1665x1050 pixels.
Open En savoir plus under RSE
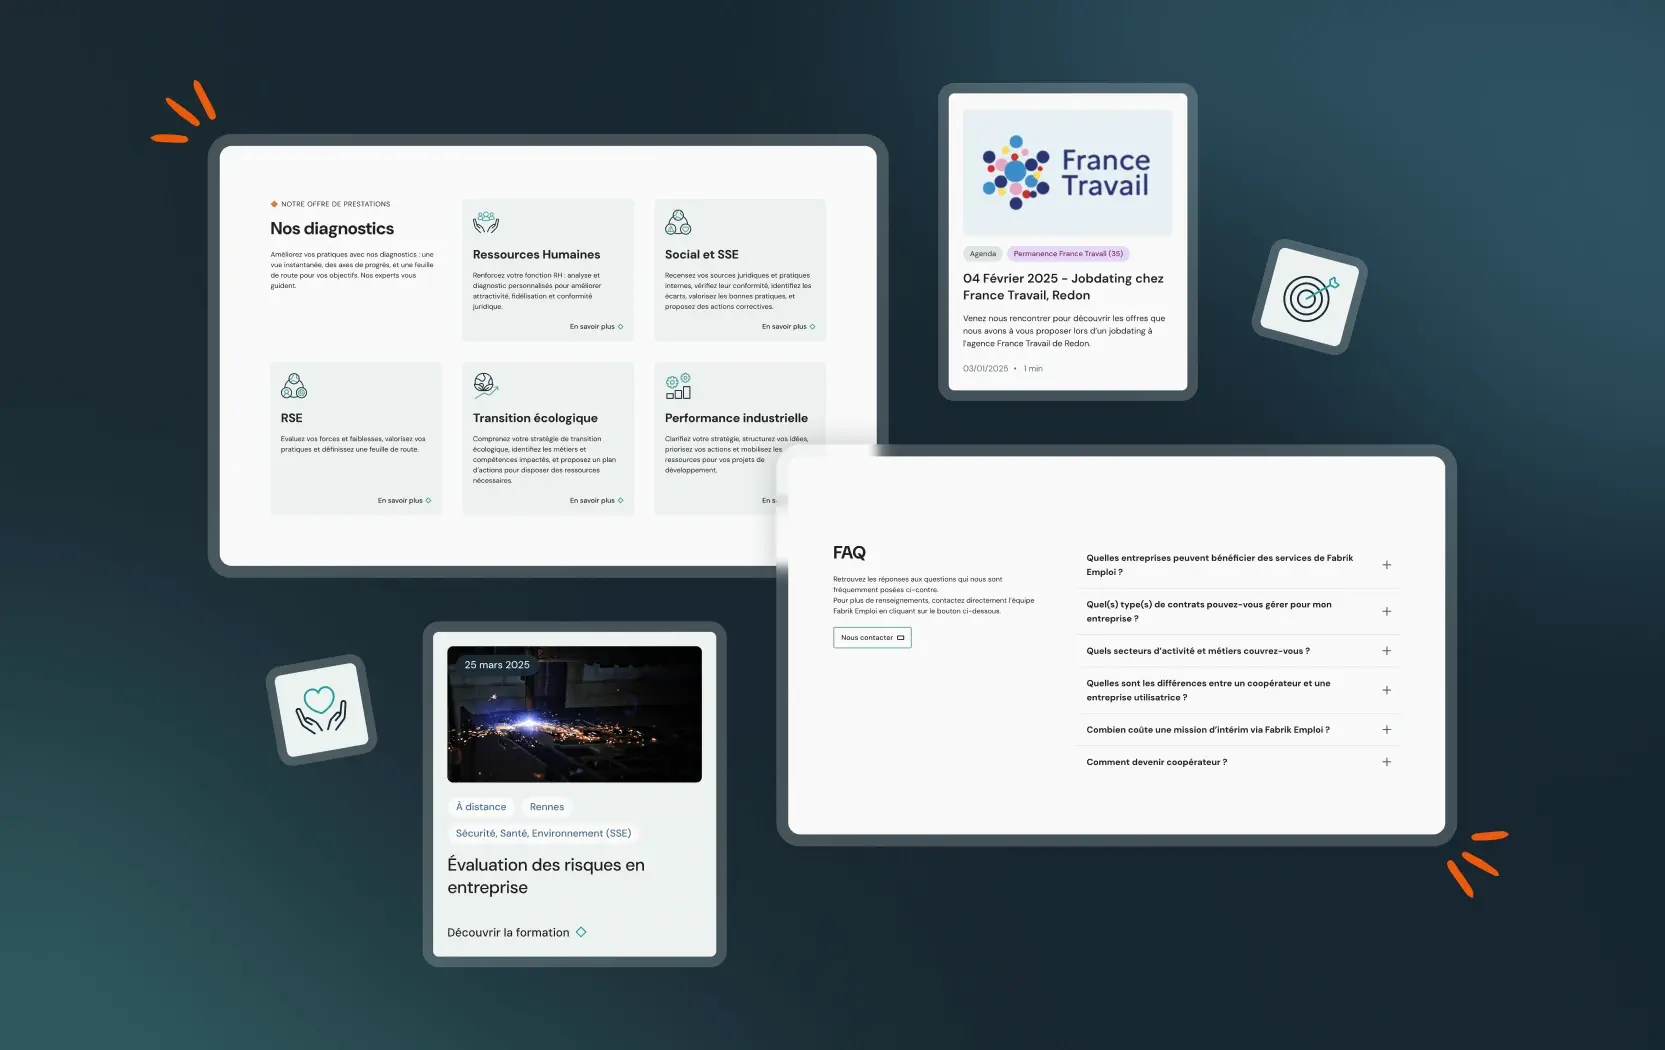click(404, 500)
